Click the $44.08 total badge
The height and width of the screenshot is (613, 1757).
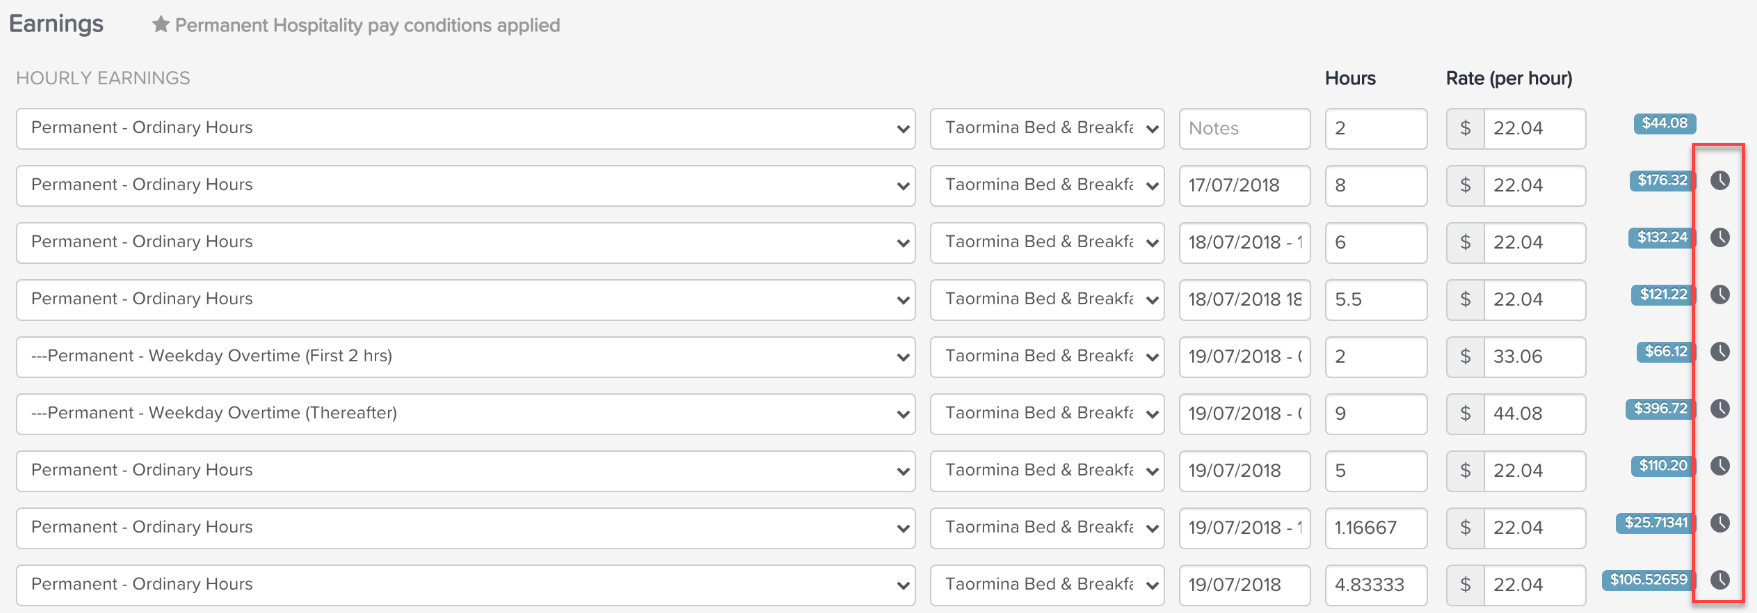pyautogui.click(x=1665, y=124)
